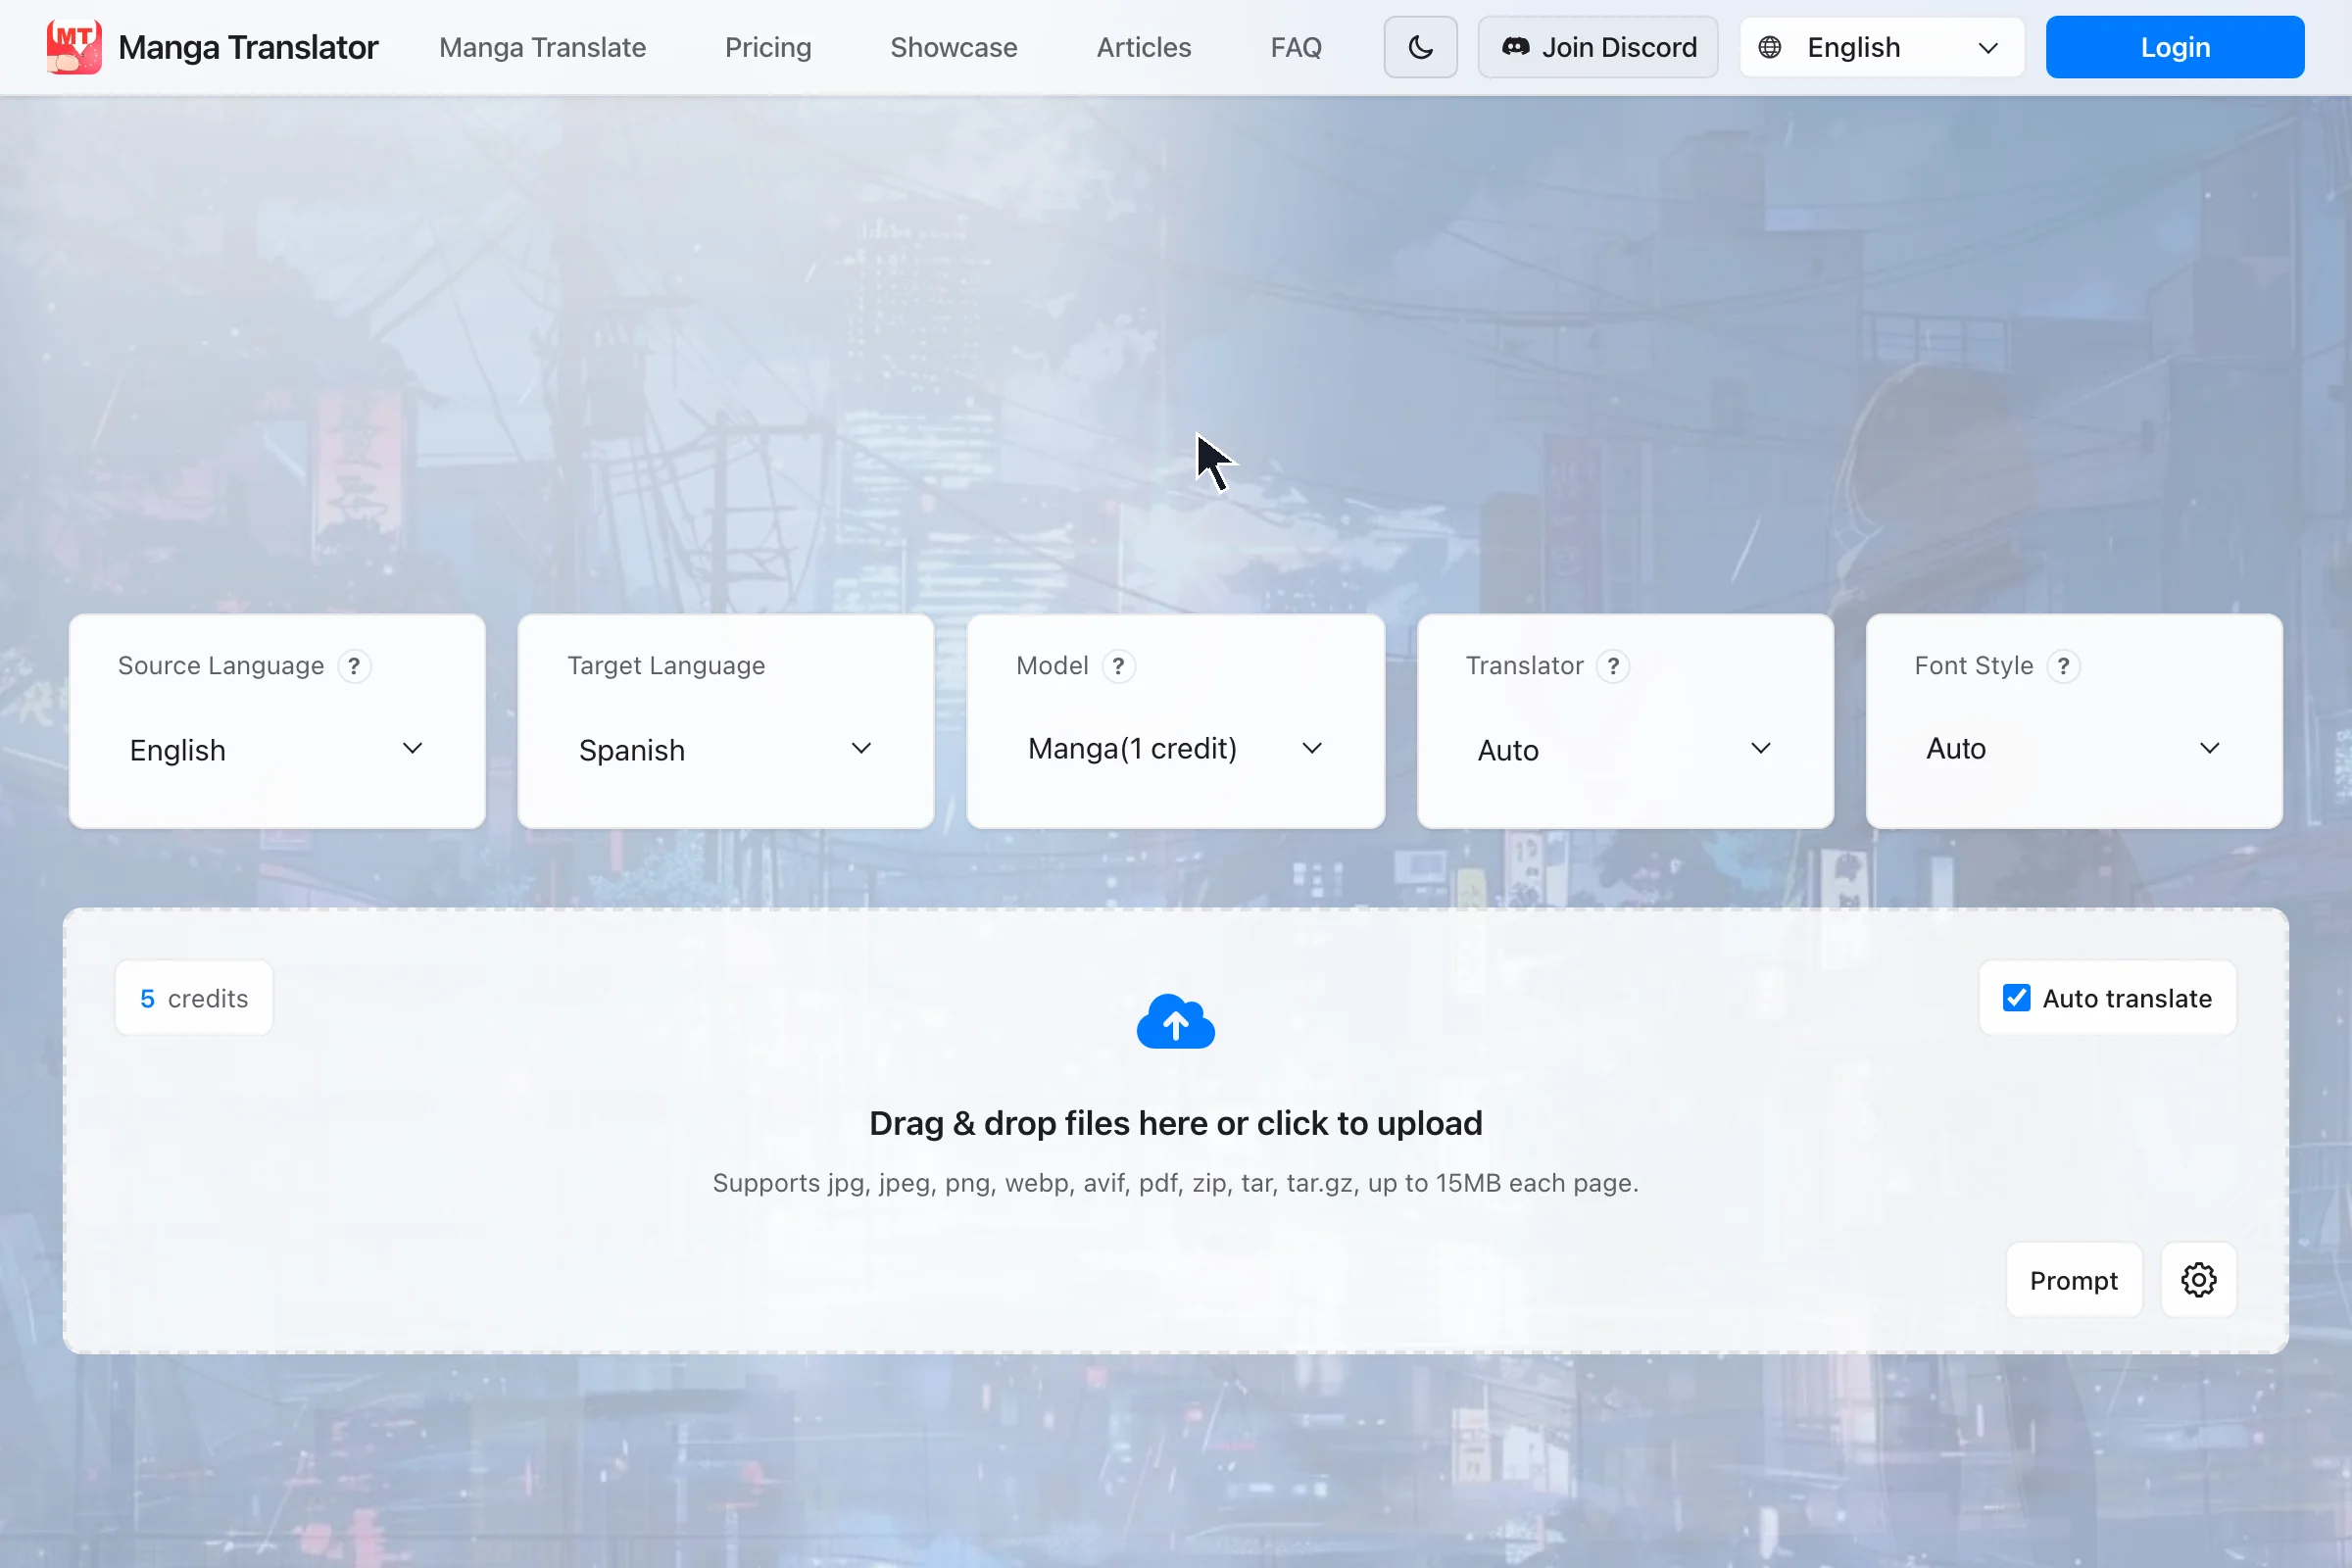Show help for Source Language

(x=354, y=666)
